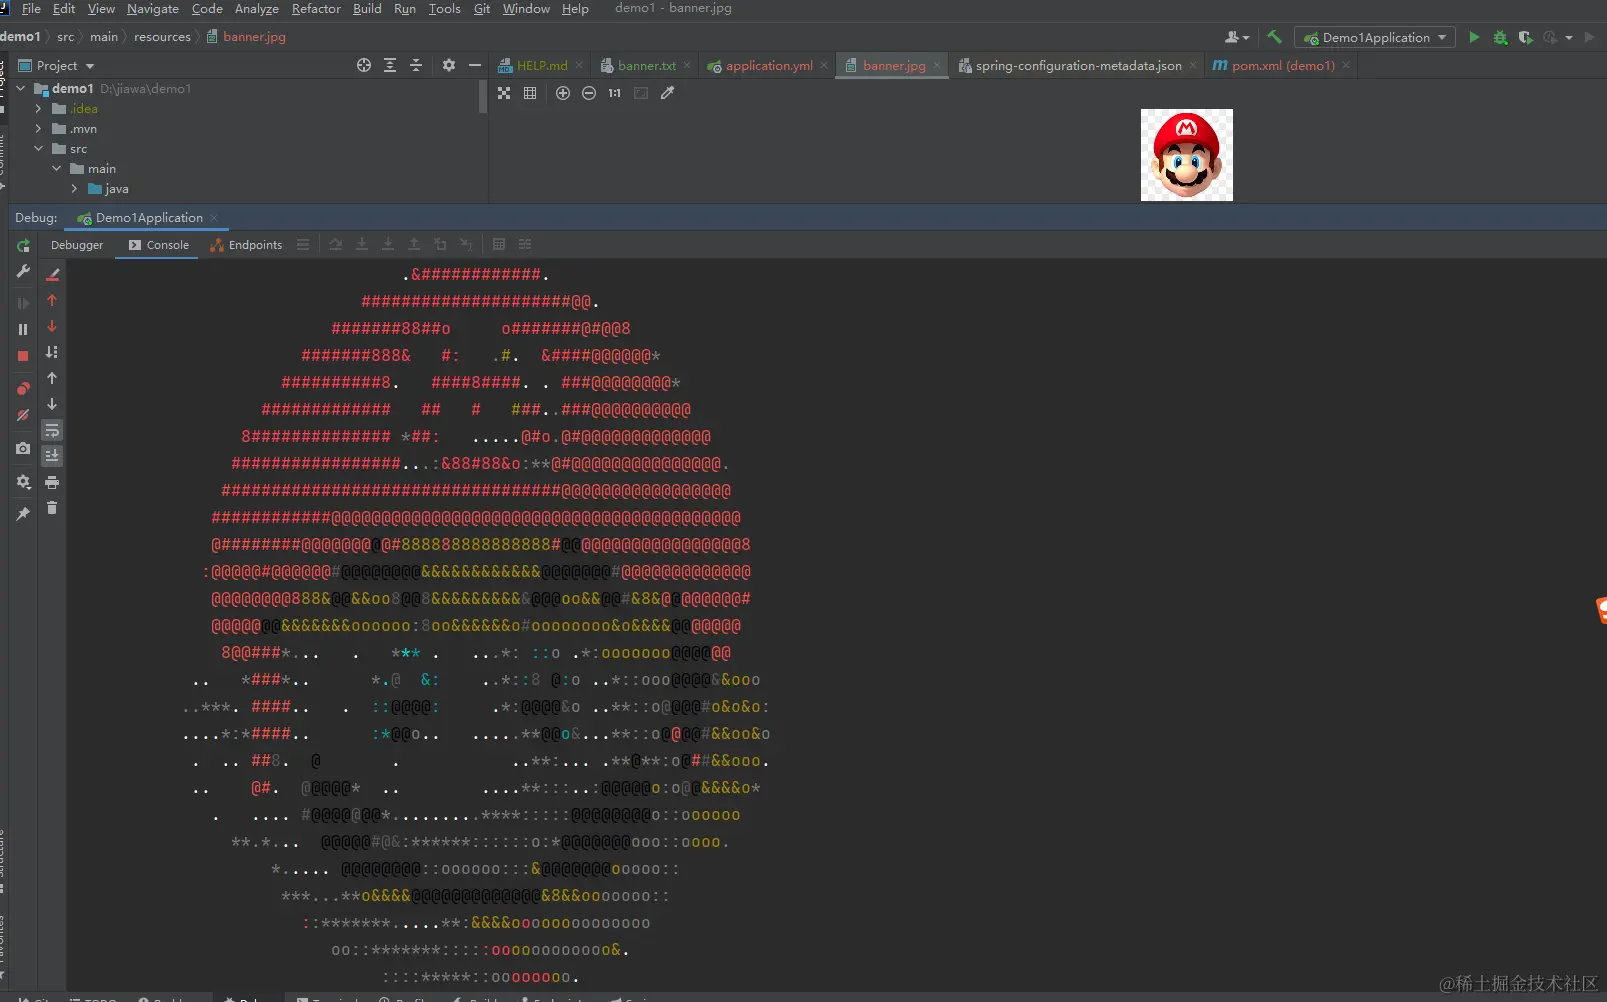The image size is (1607, 1002).
Task: Collapse the src folder
Action: tap(38, 149)
